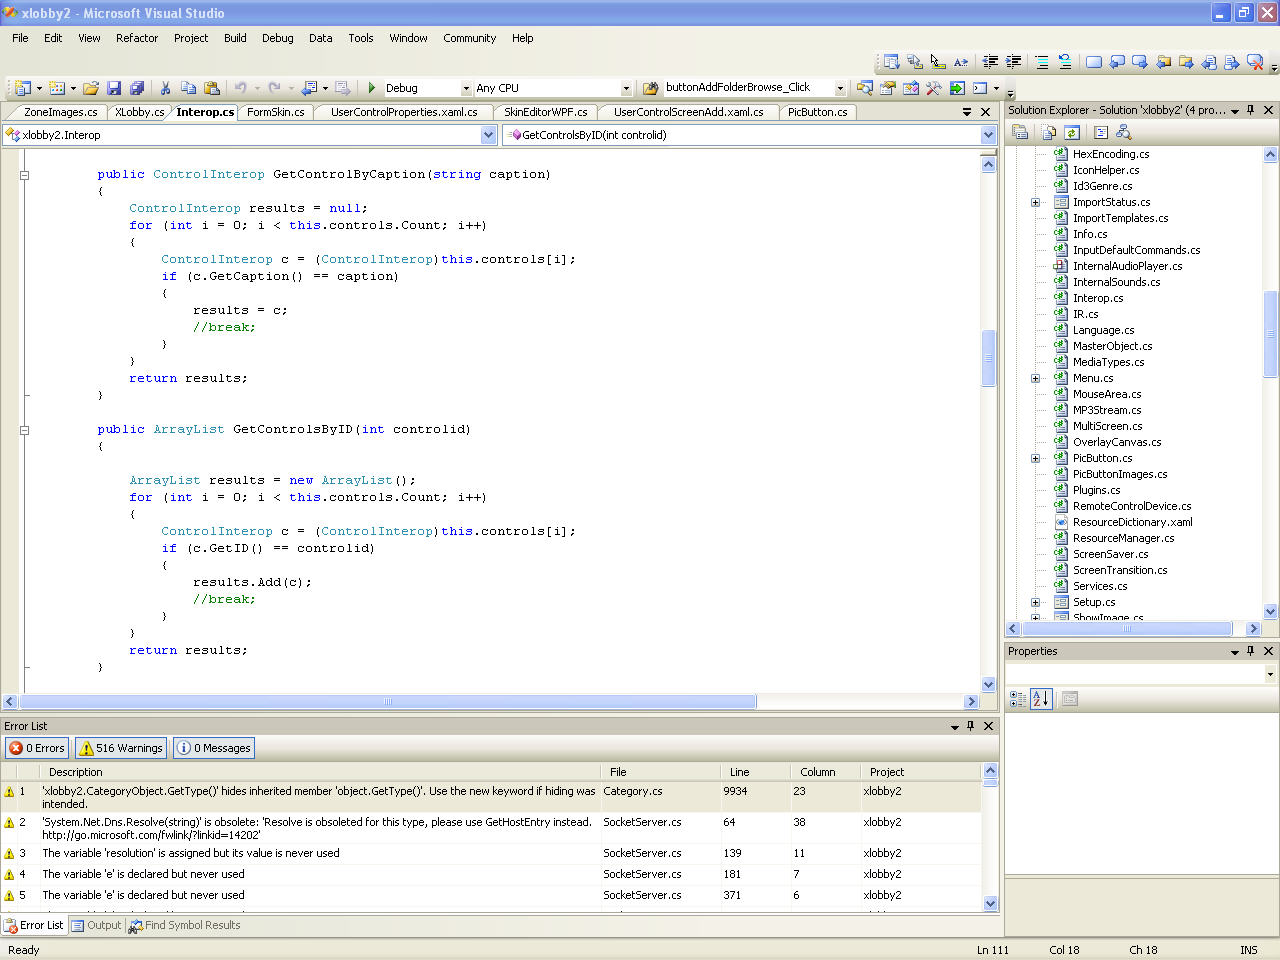1280x960 pixels.
Task: Expand the ImportStatus.cs tree node
Action: 1036,202
